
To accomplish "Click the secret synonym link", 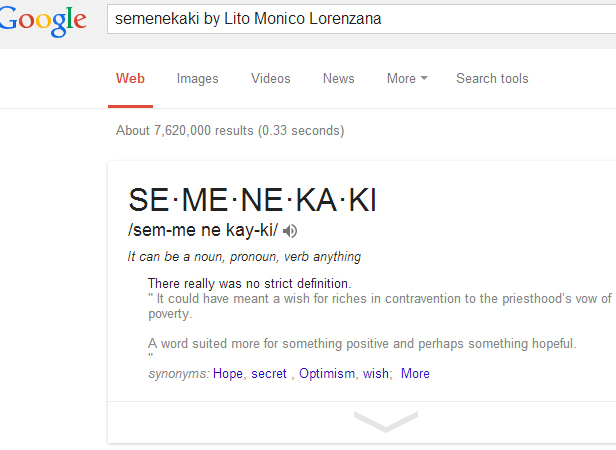I will click(x=269, y=373).
